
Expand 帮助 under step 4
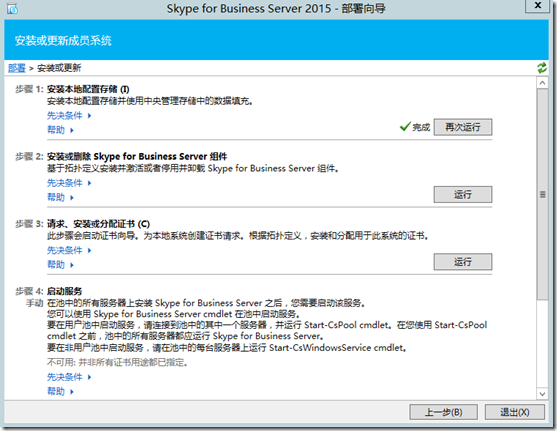[x=60, y=392]
